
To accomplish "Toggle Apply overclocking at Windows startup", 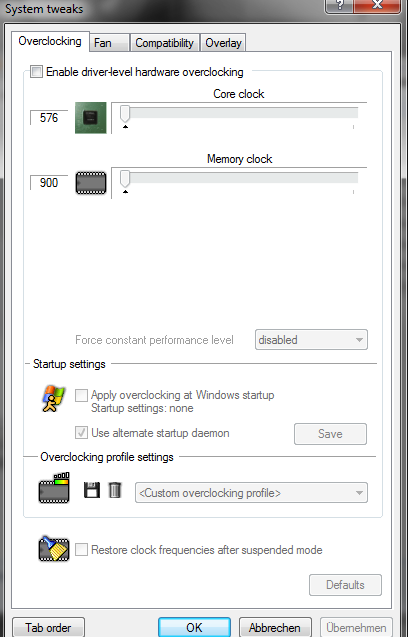I will 81,395.
